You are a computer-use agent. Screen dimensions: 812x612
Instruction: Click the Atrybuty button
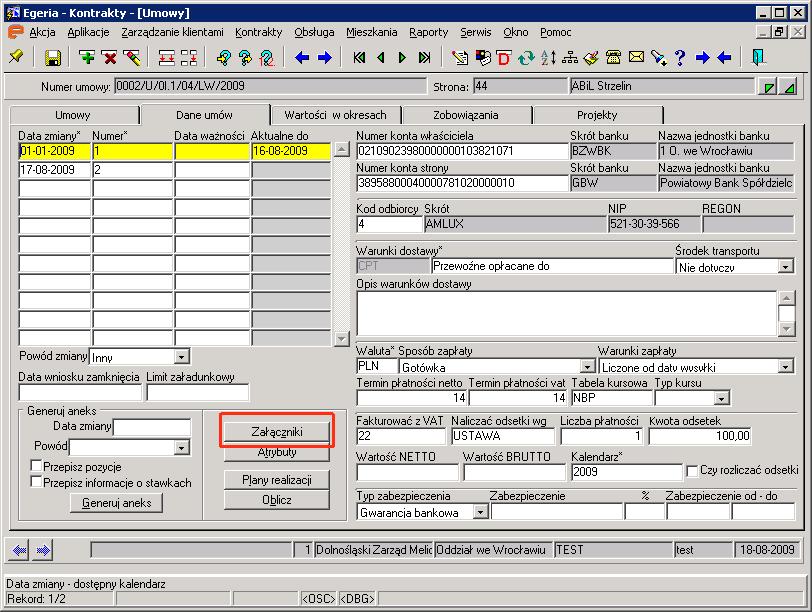(x=277, y=453)
